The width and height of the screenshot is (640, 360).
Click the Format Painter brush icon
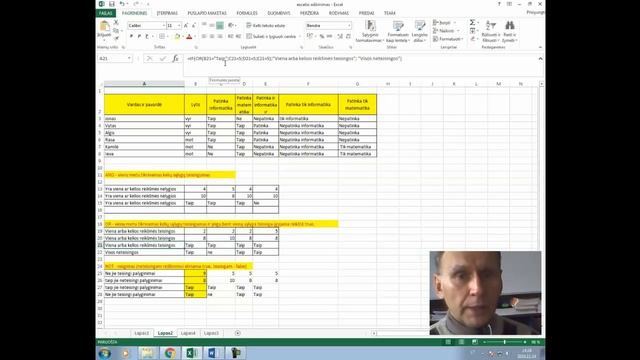[116, 38]
